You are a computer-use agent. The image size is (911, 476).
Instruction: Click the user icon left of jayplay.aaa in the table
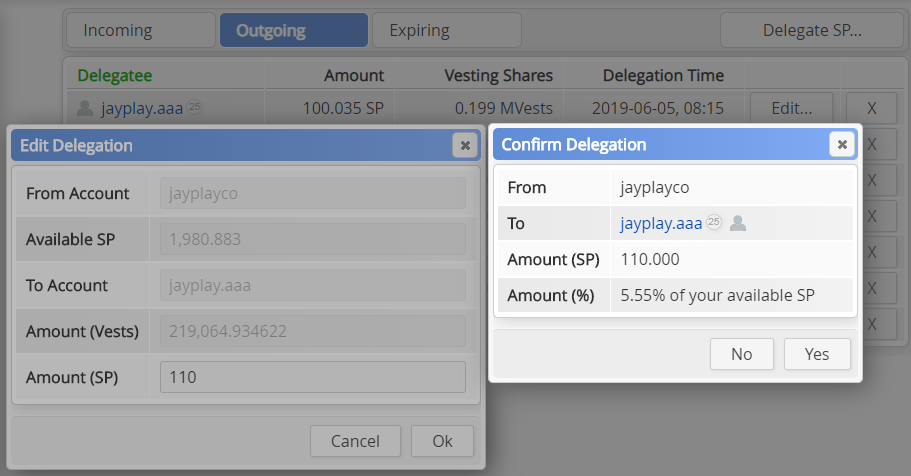click(86, 108)
